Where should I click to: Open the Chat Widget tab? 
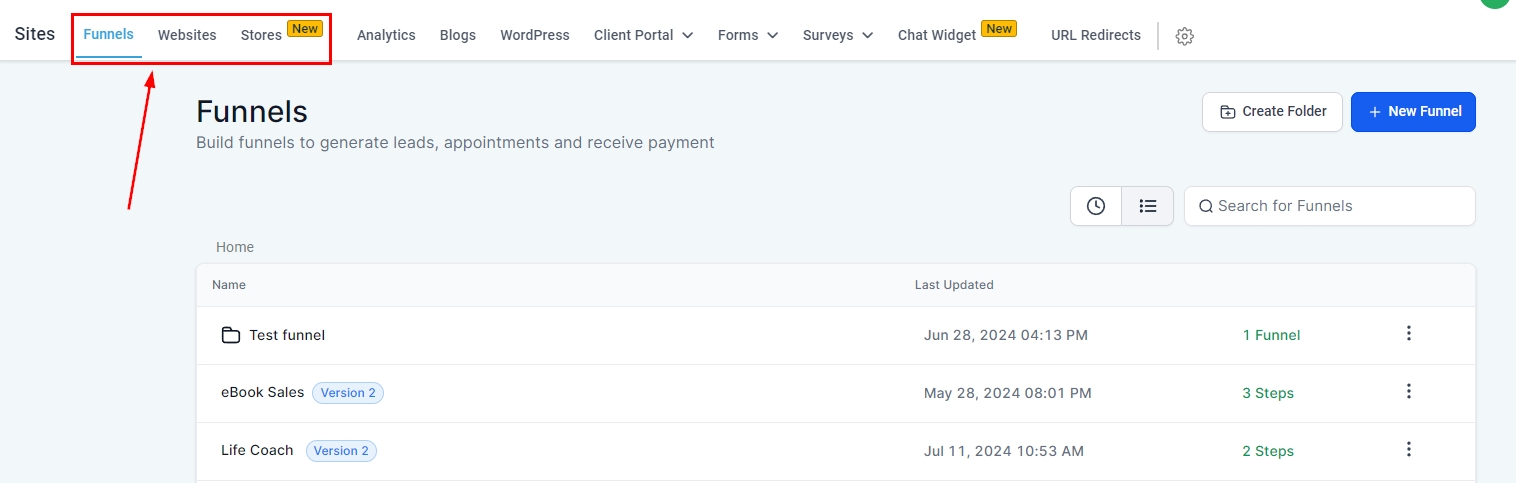click(x=937, y=35)
